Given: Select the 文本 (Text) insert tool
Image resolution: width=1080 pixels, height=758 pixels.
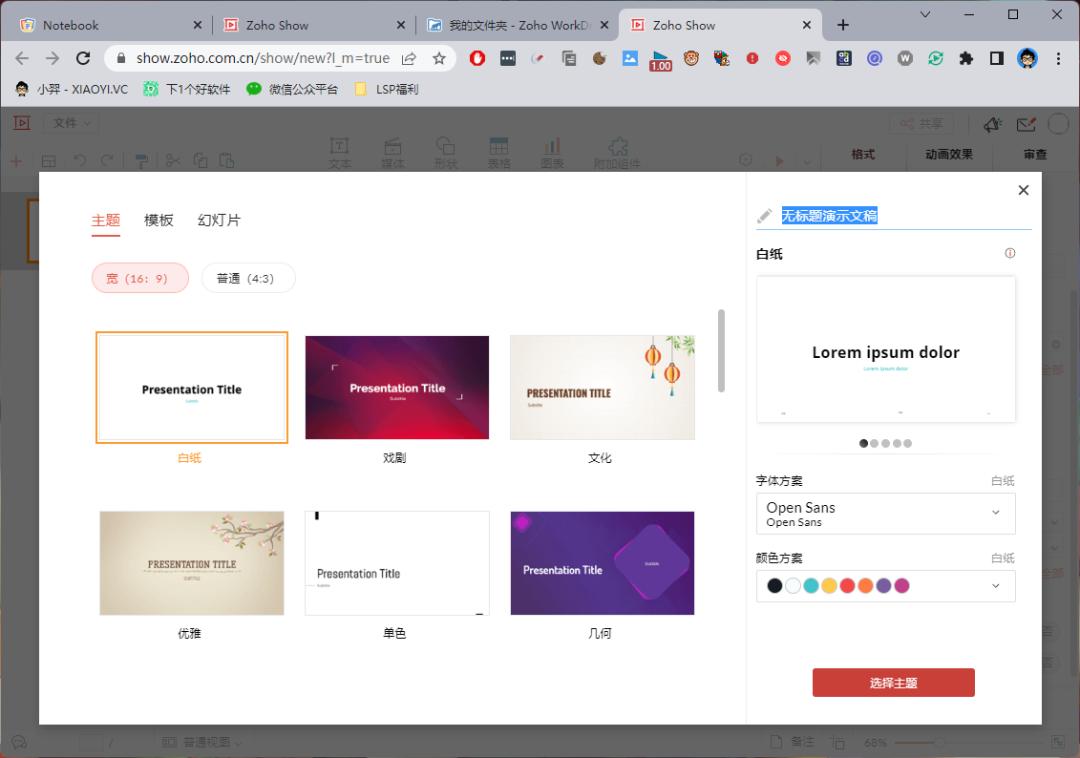Looking at the screenshot, I should click(340, 150).
